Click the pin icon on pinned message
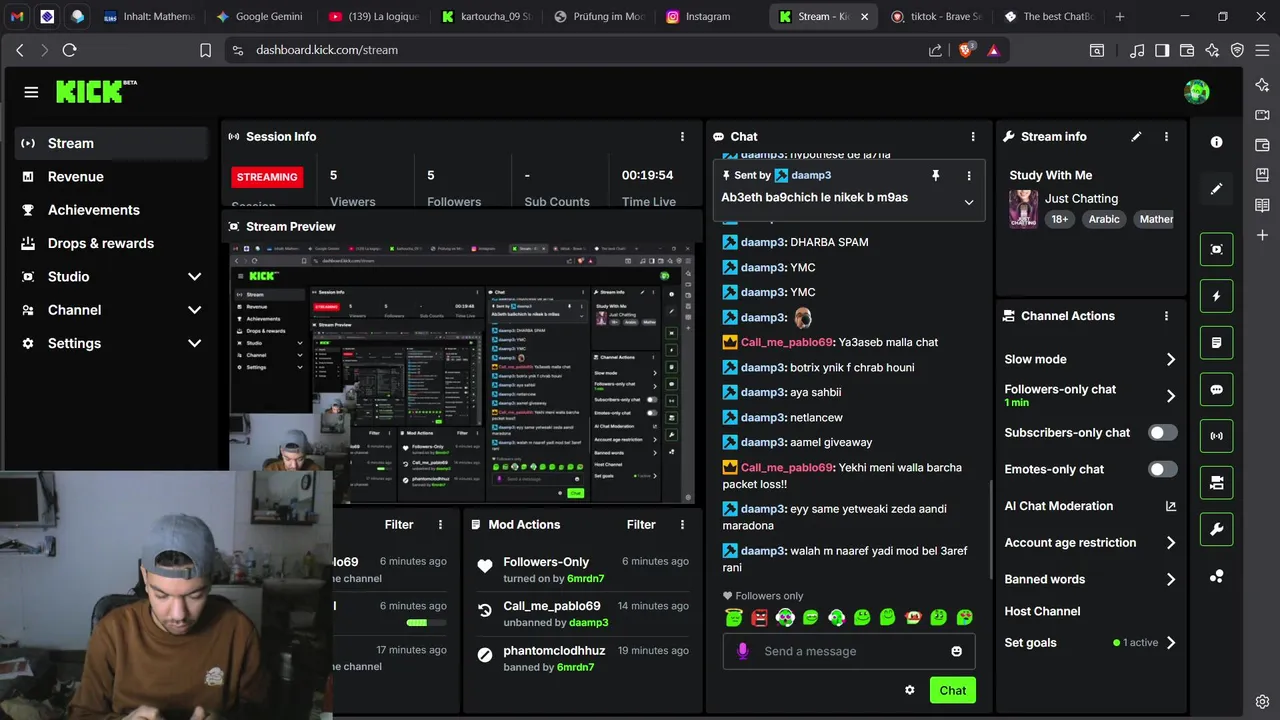This screenshot has height=720, width=1280. (x=936, y=176)
